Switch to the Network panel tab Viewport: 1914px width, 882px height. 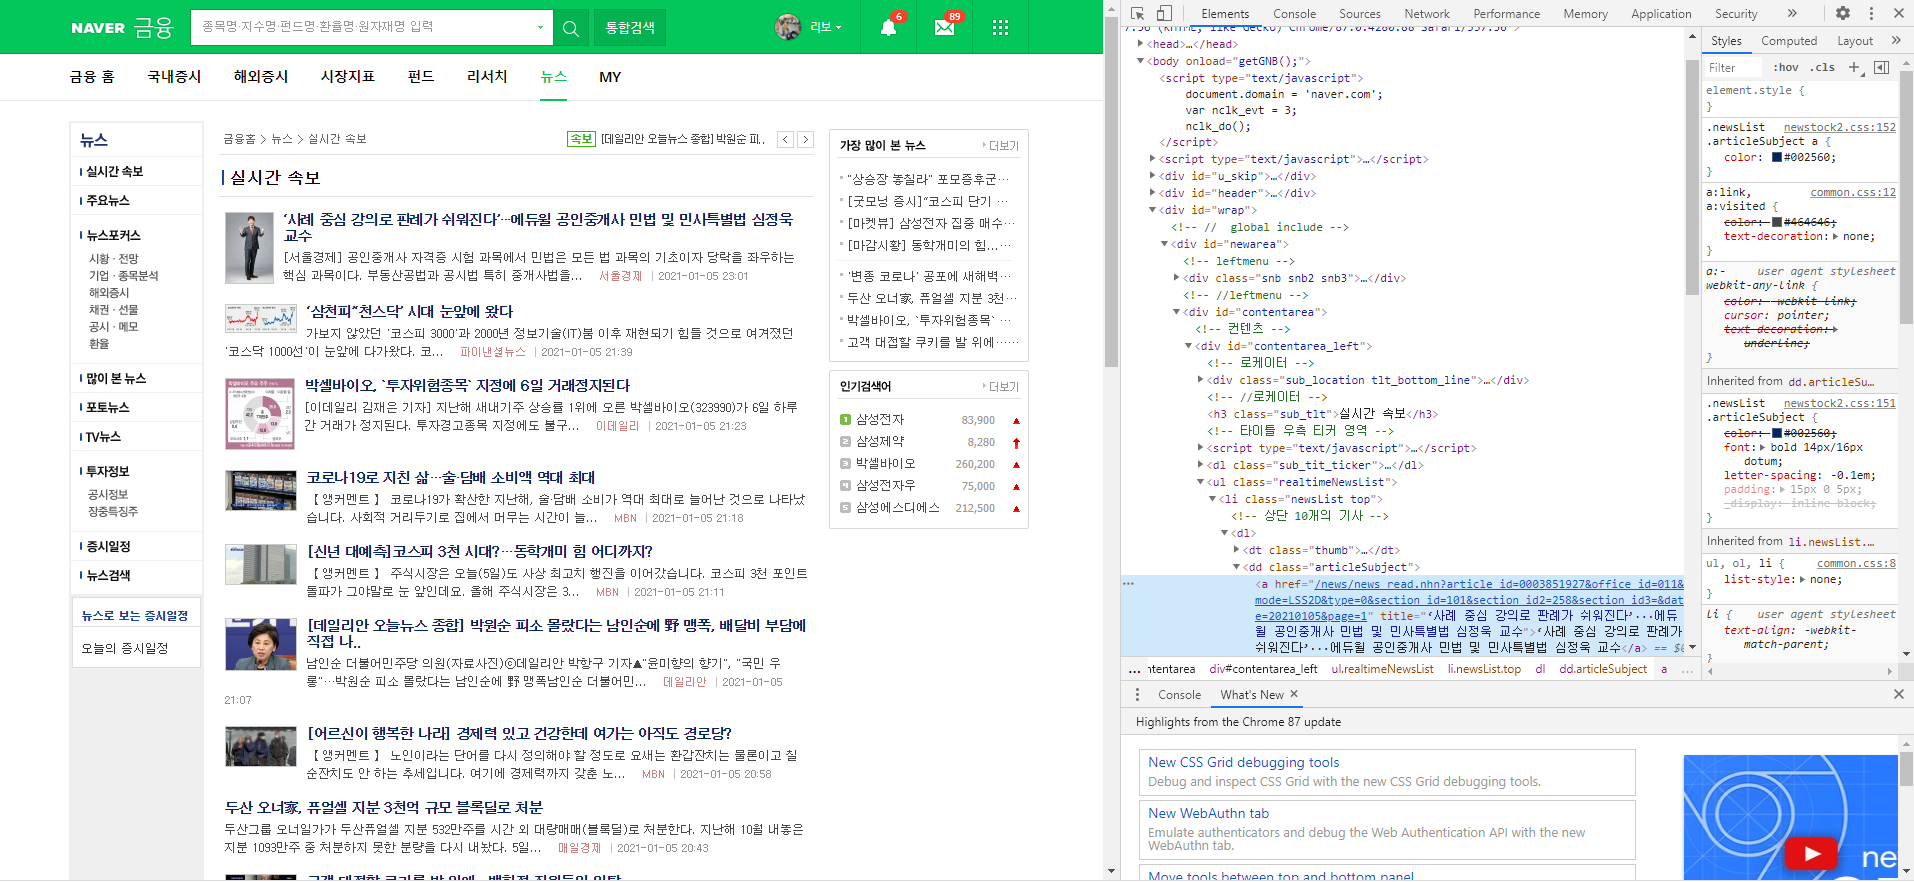[x=1426, y=14]
